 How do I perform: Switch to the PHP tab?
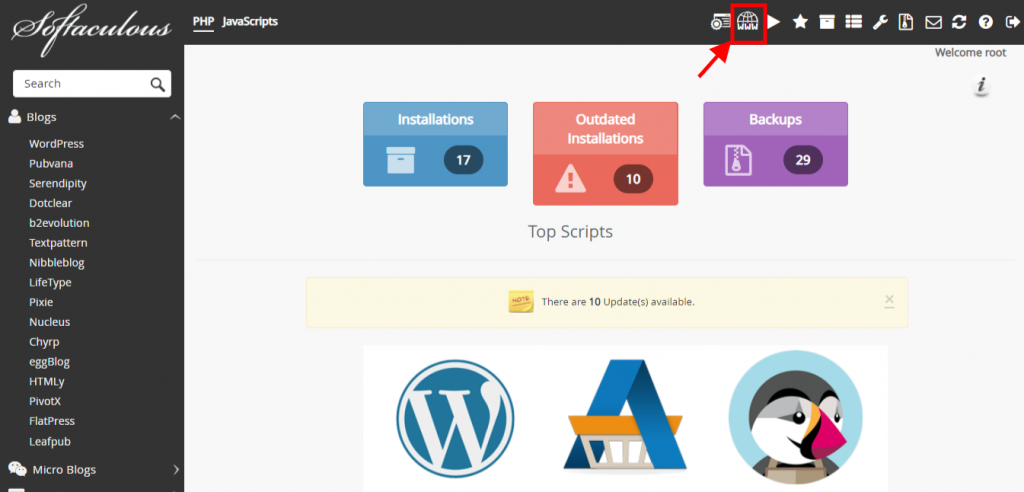point(203,22)
